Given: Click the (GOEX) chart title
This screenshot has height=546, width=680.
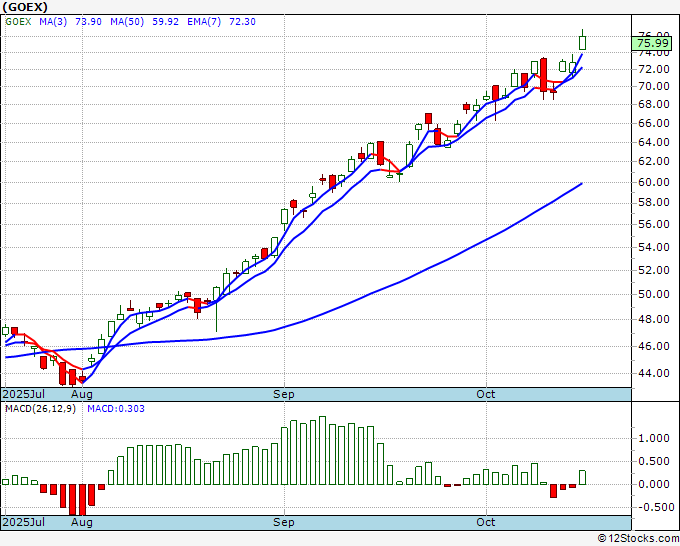Looking at the screenshot, I should pos(25,7).
